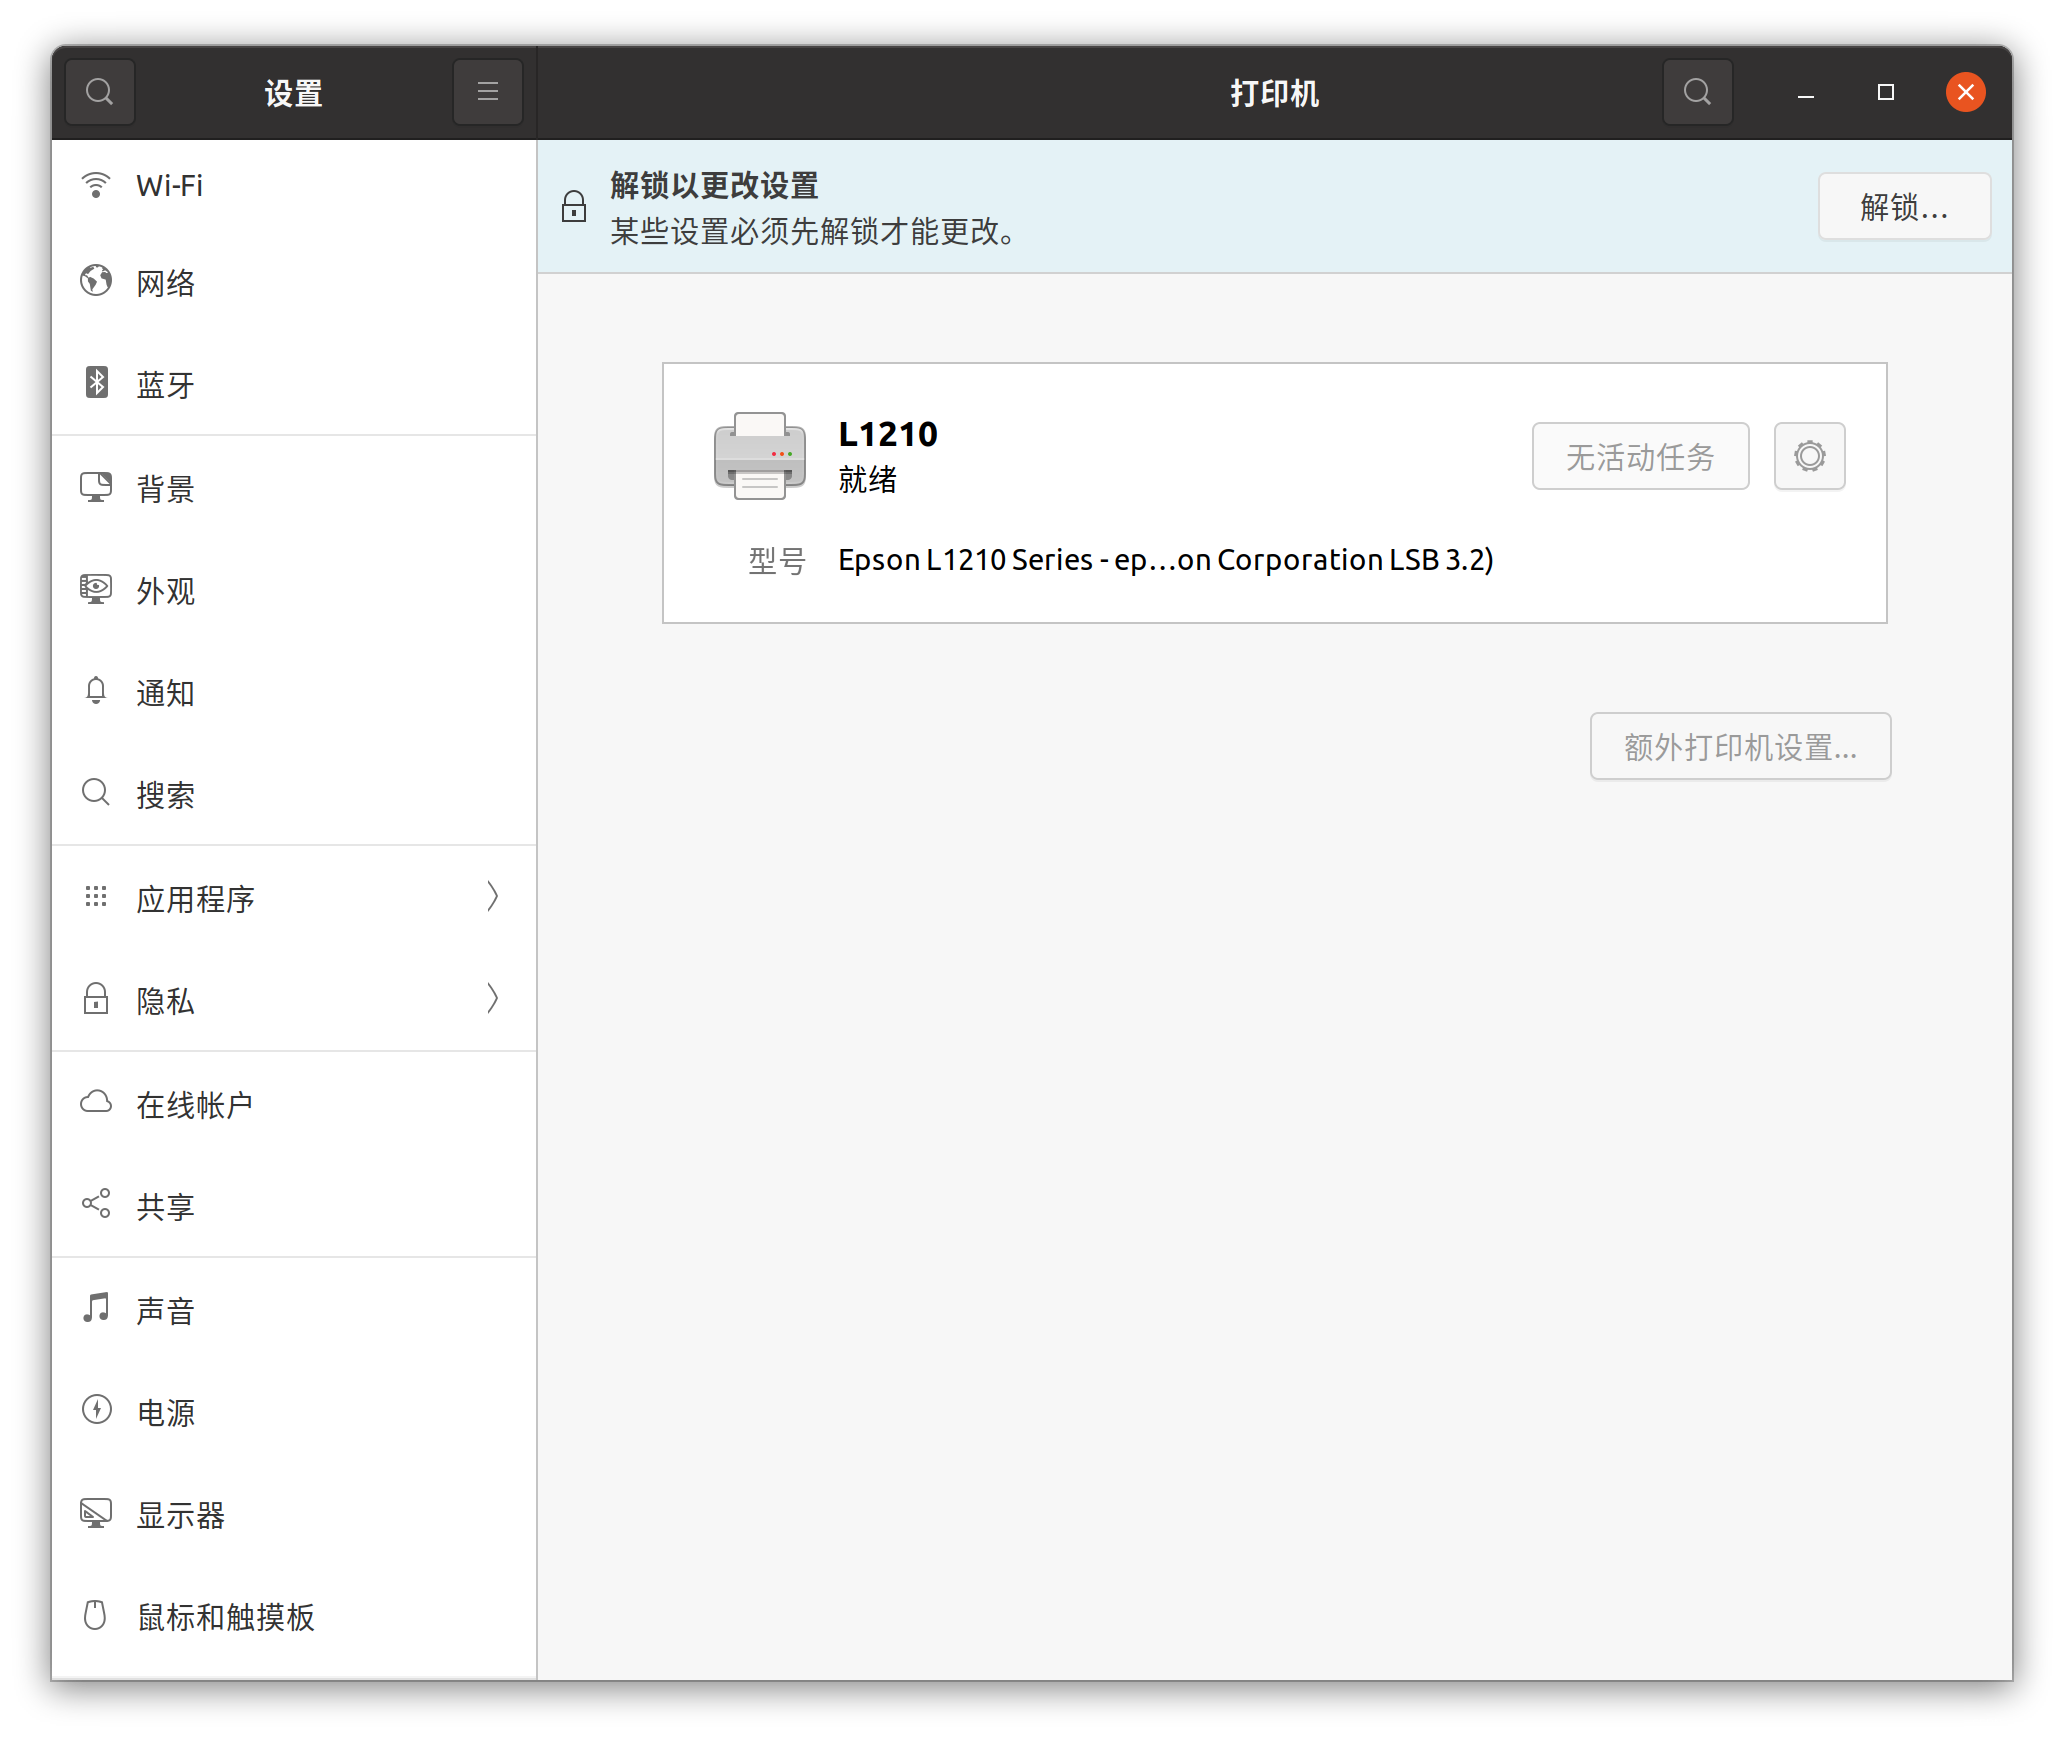Screen dimensions: 2064x1738
Task: Open 额外打印机设置... button
Action: click(x=1739, y=747)
